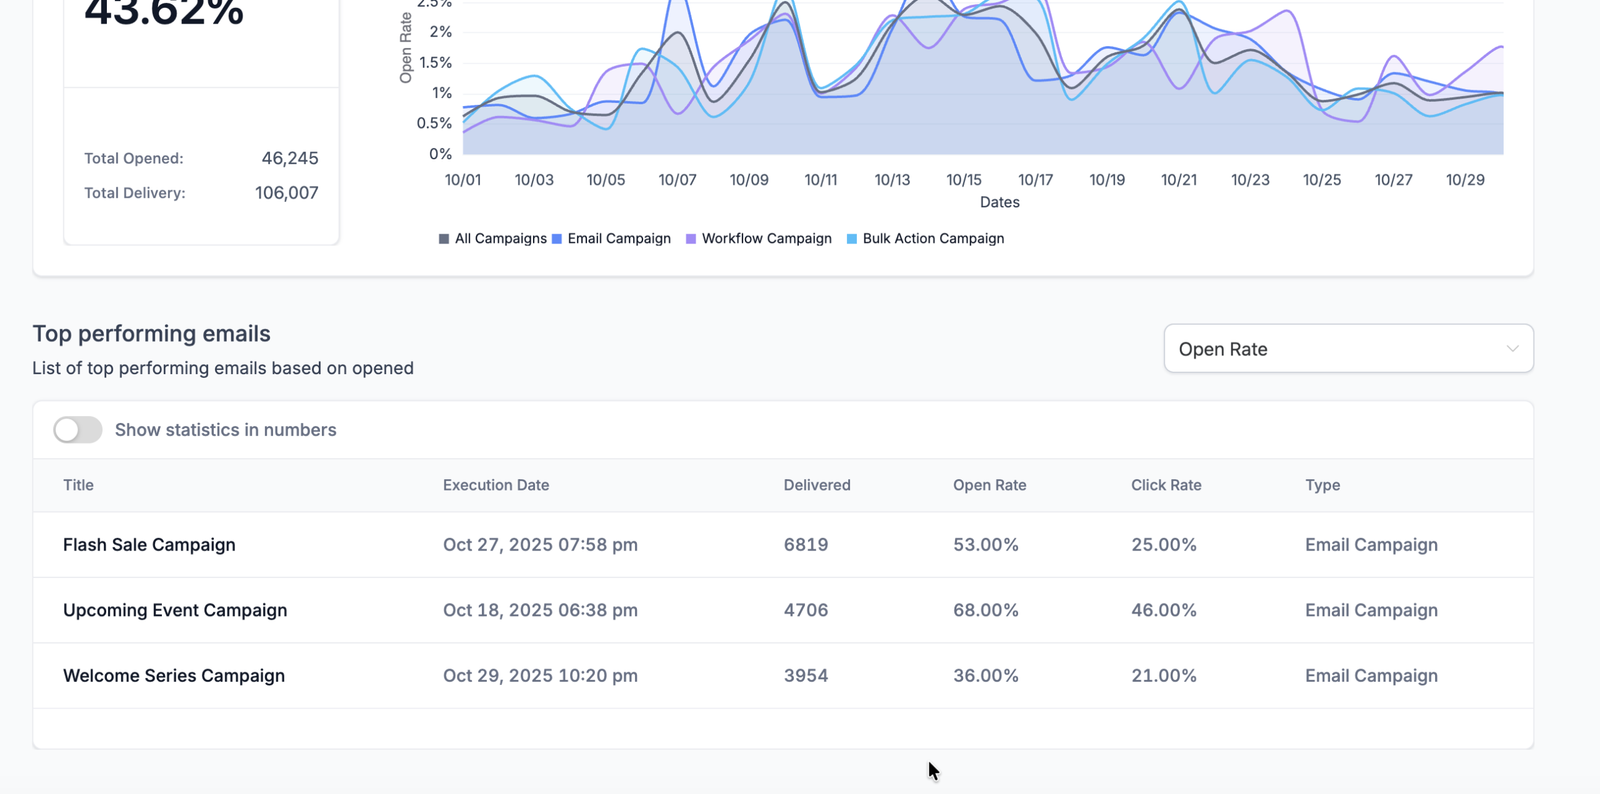Select the Open Rate table column header
Viewport: 1600px width, 794px height.
click(x=989, y=485)
